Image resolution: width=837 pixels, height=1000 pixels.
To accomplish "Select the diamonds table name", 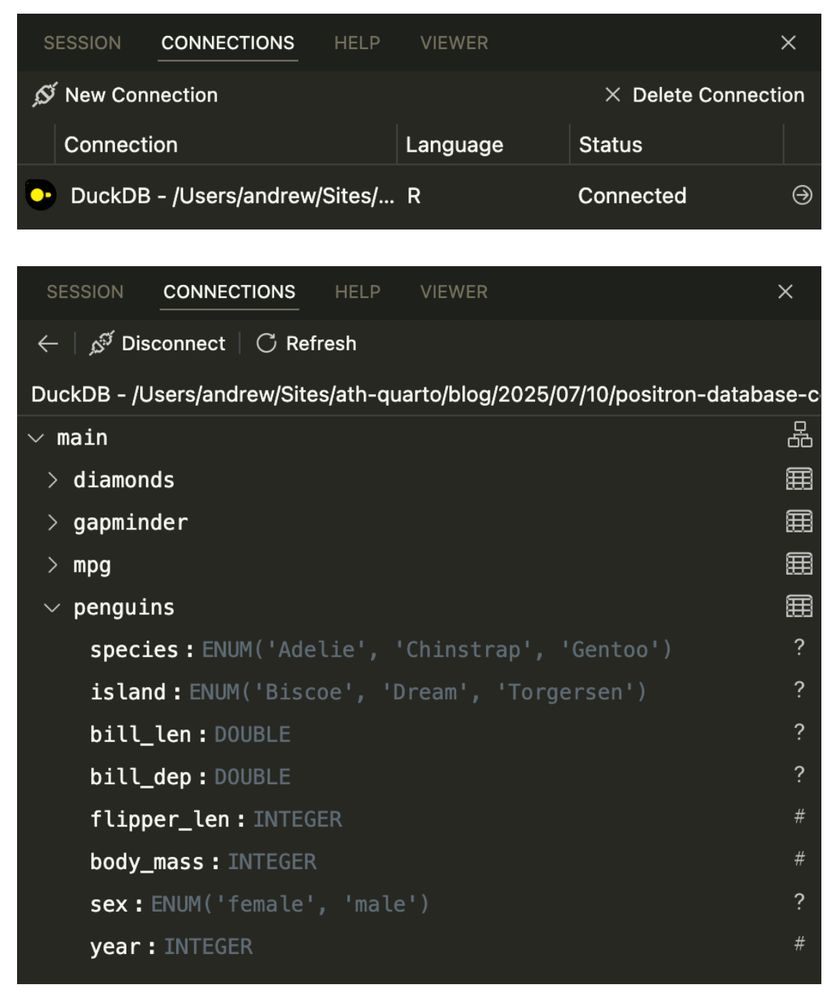I will [x=124, y=480].
